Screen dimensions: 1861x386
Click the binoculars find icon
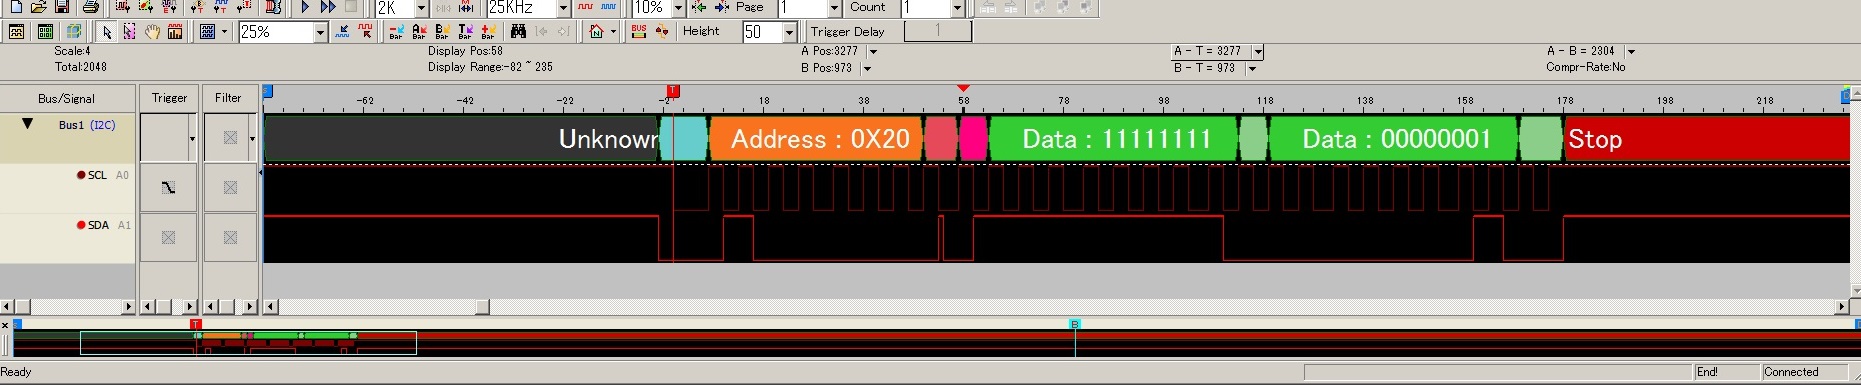point(518,32)
